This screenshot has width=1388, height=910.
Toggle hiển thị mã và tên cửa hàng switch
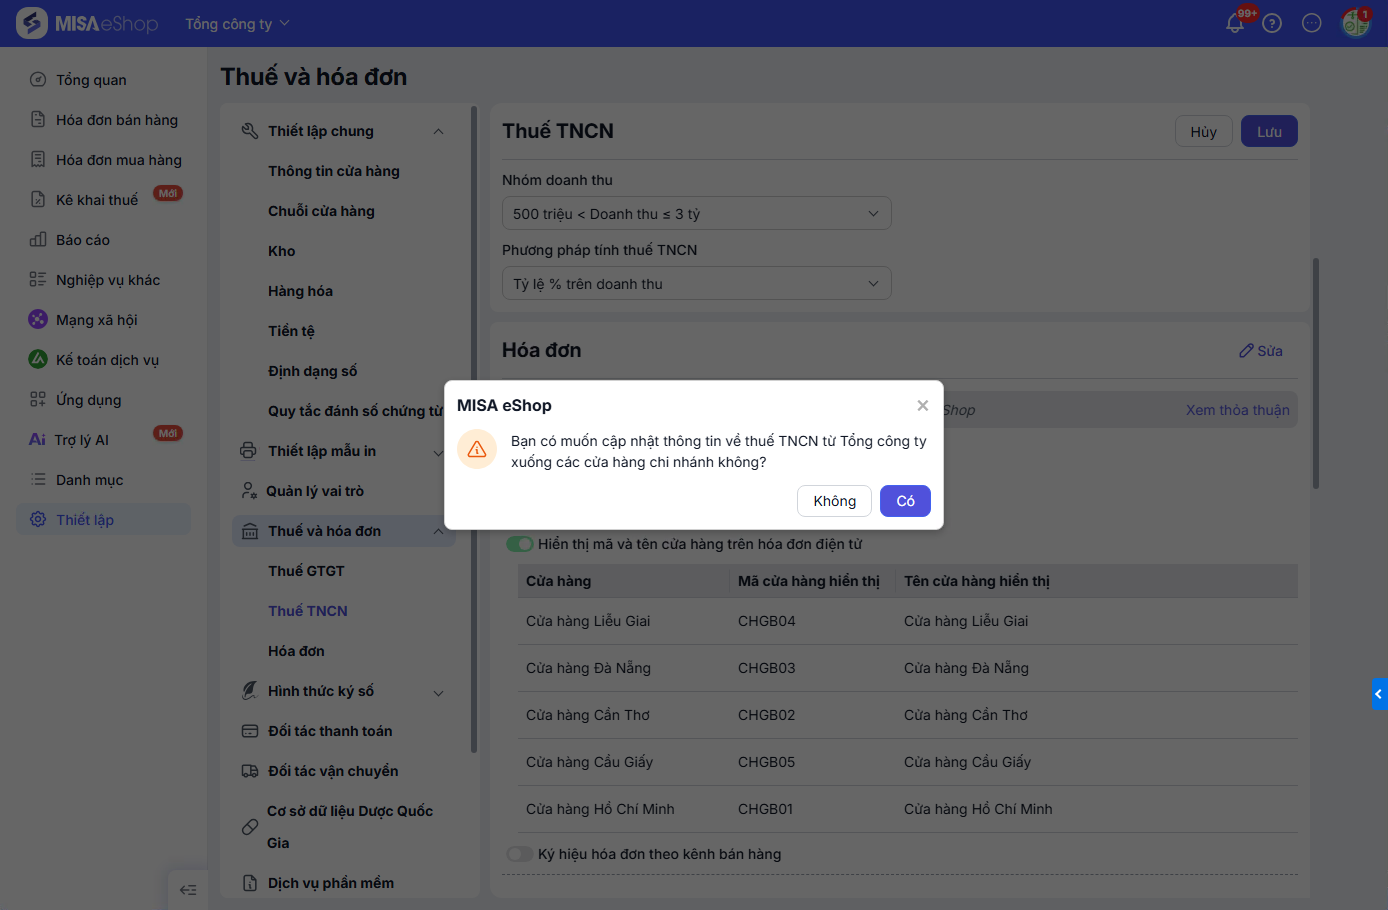point(519,544)
